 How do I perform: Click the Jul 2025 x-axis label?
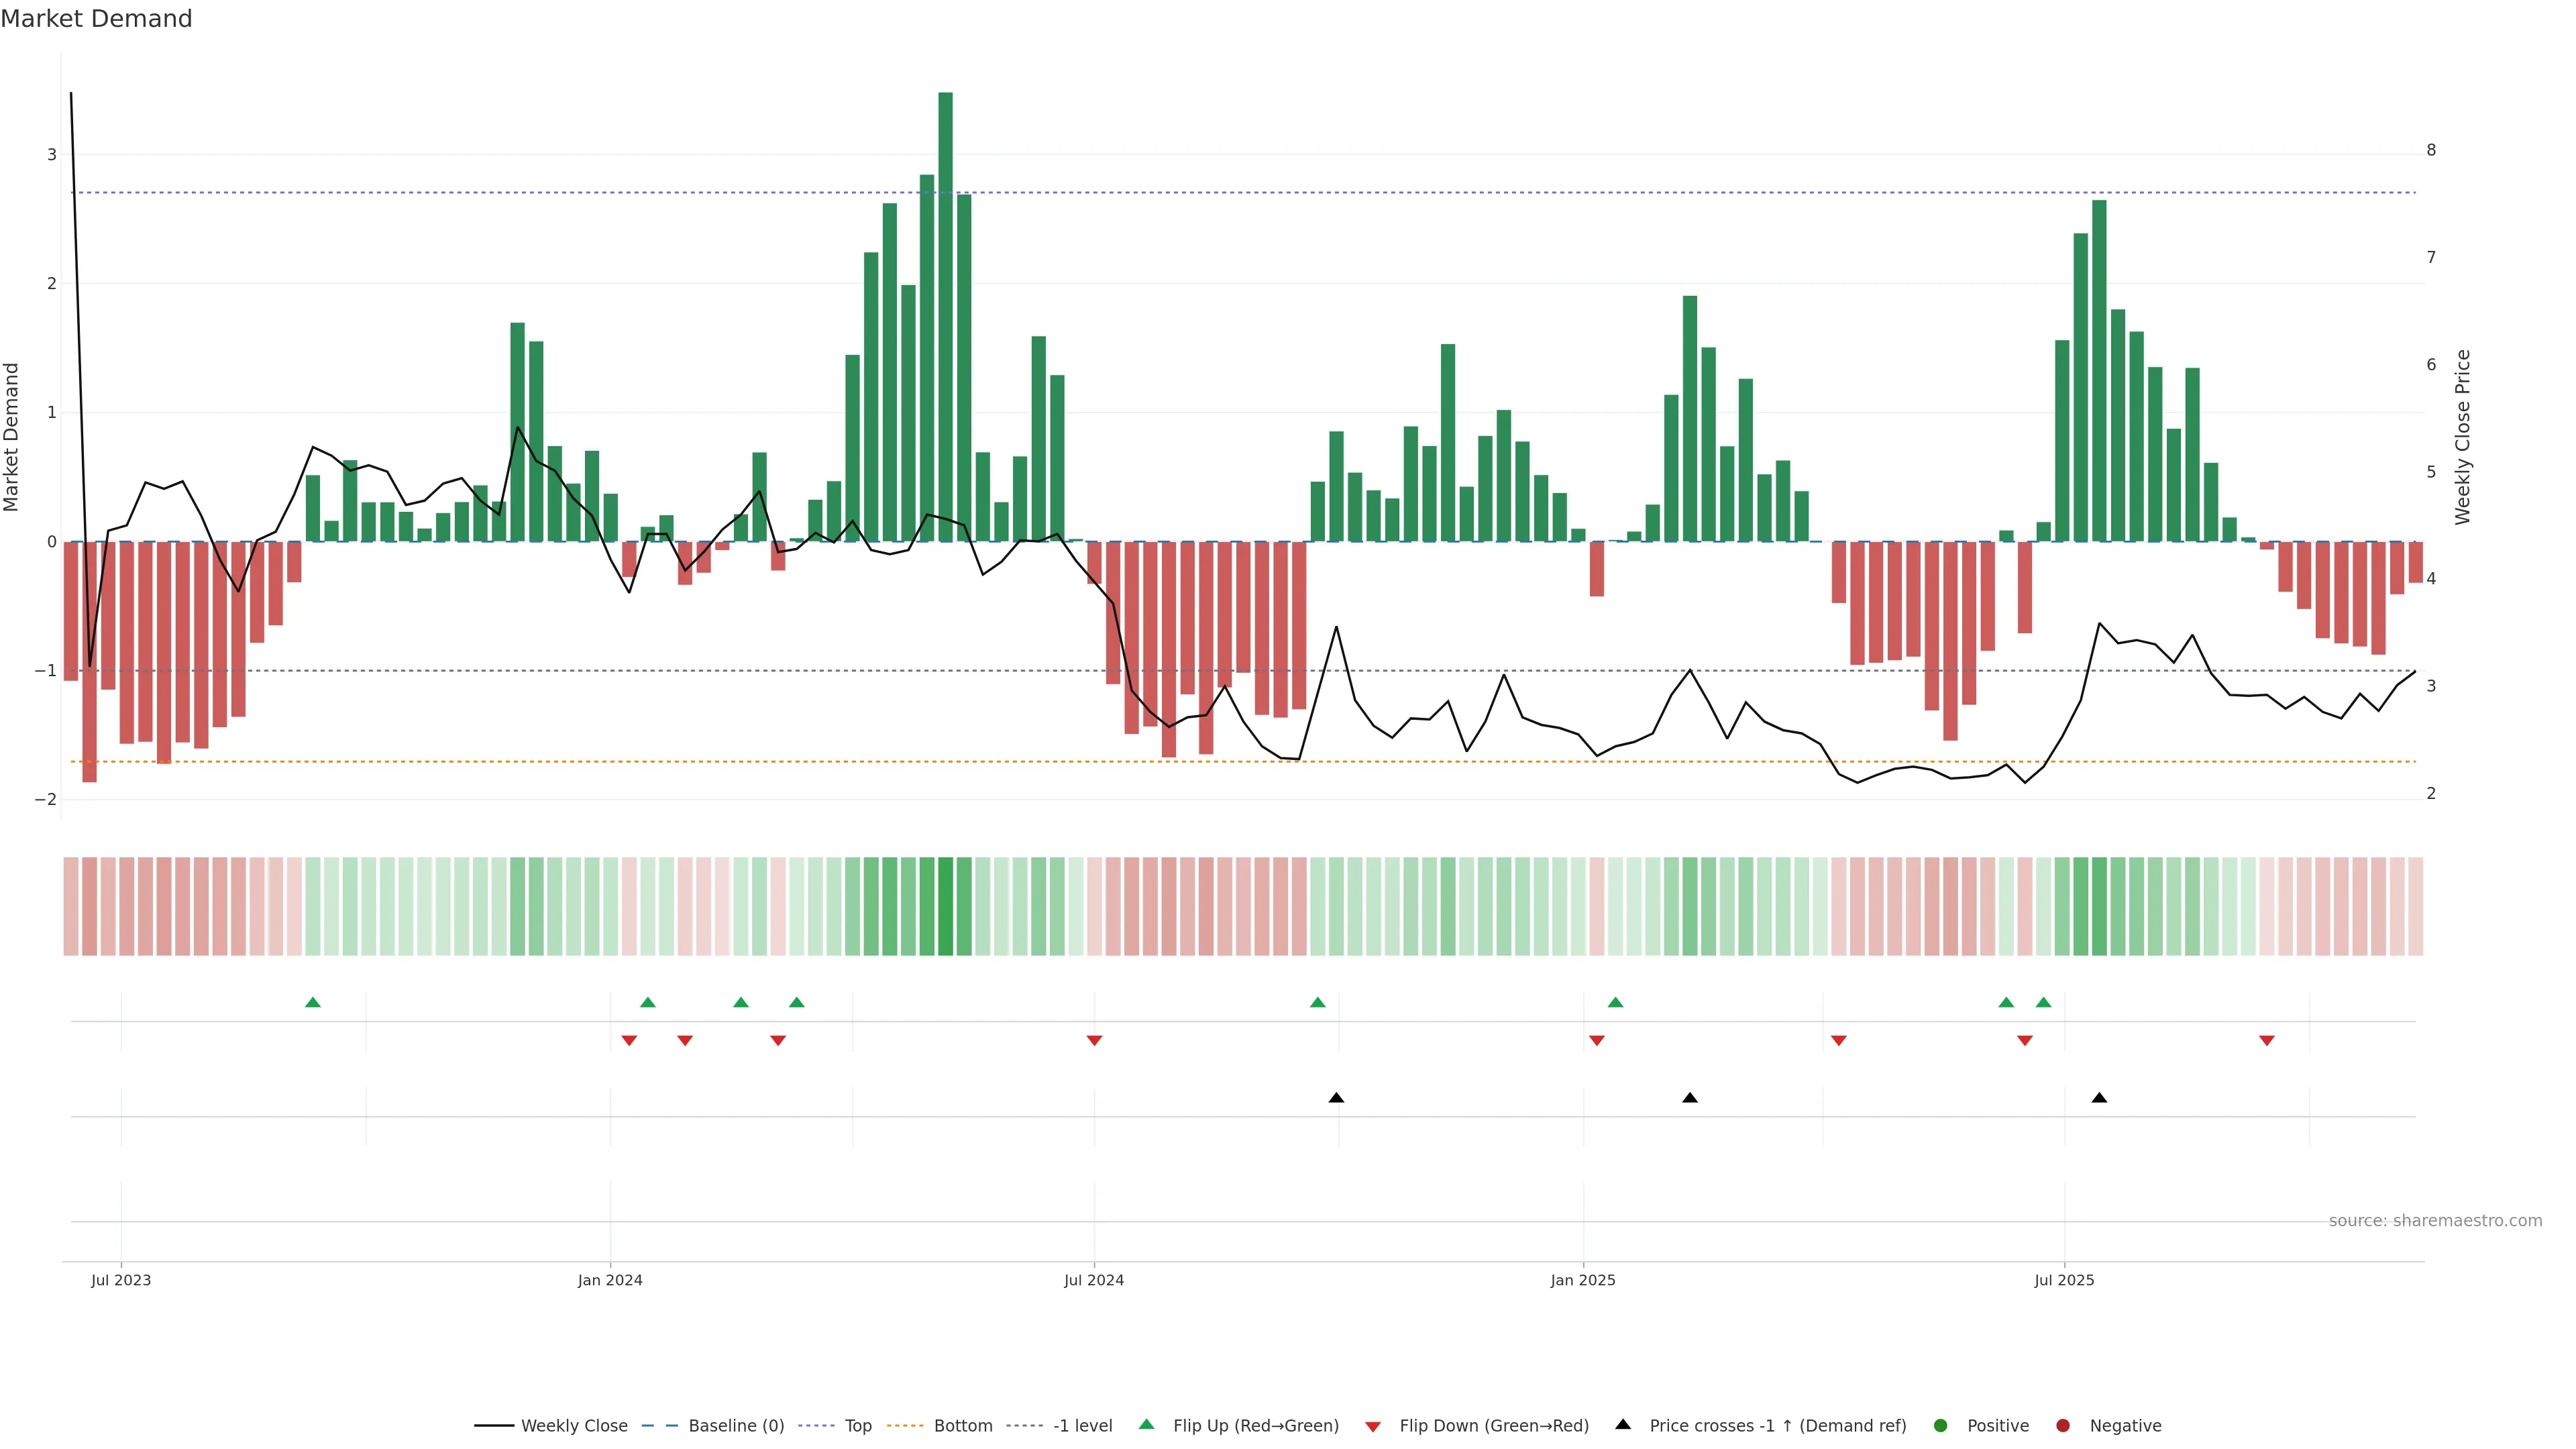click(2064, 1280)
